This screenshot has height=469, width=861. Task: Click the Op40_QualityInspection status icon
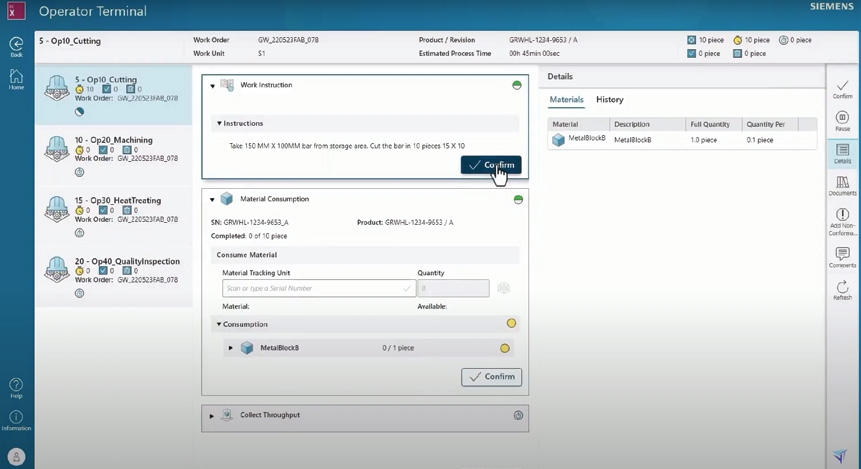(80, 293)
